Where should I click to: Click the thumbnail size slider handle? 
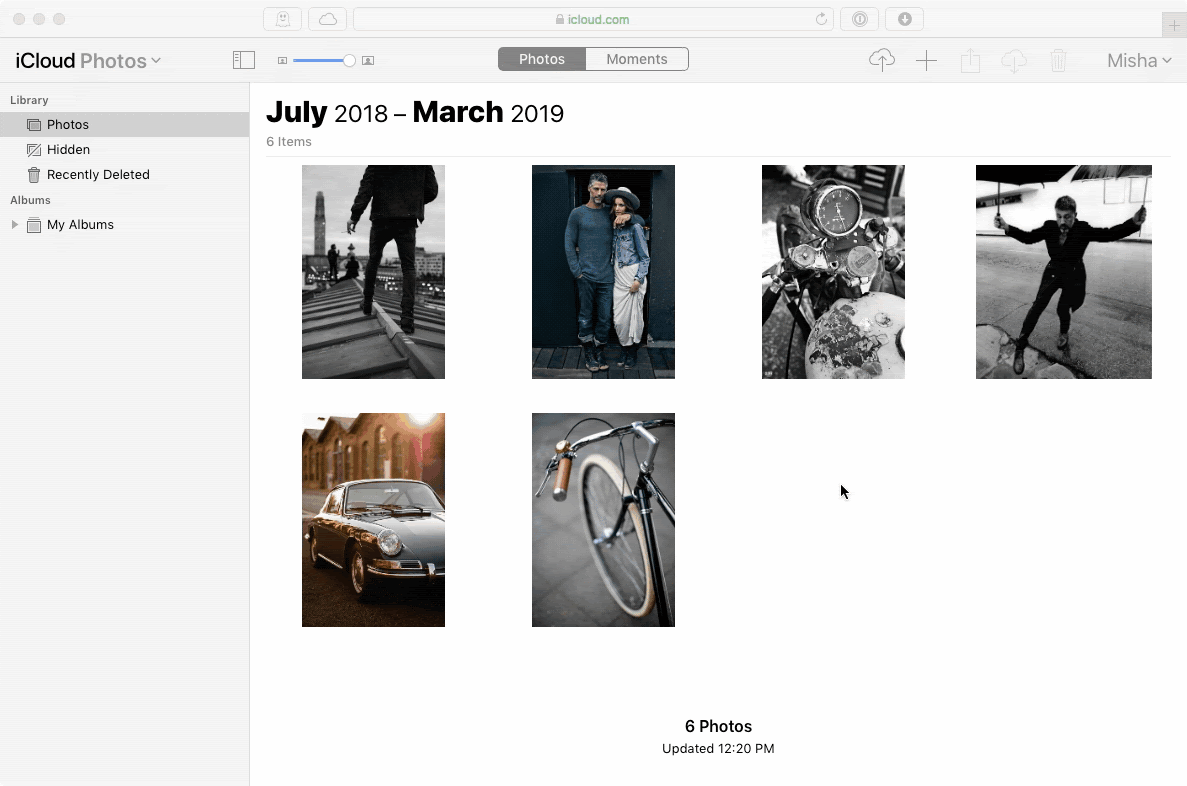[349, 61]
